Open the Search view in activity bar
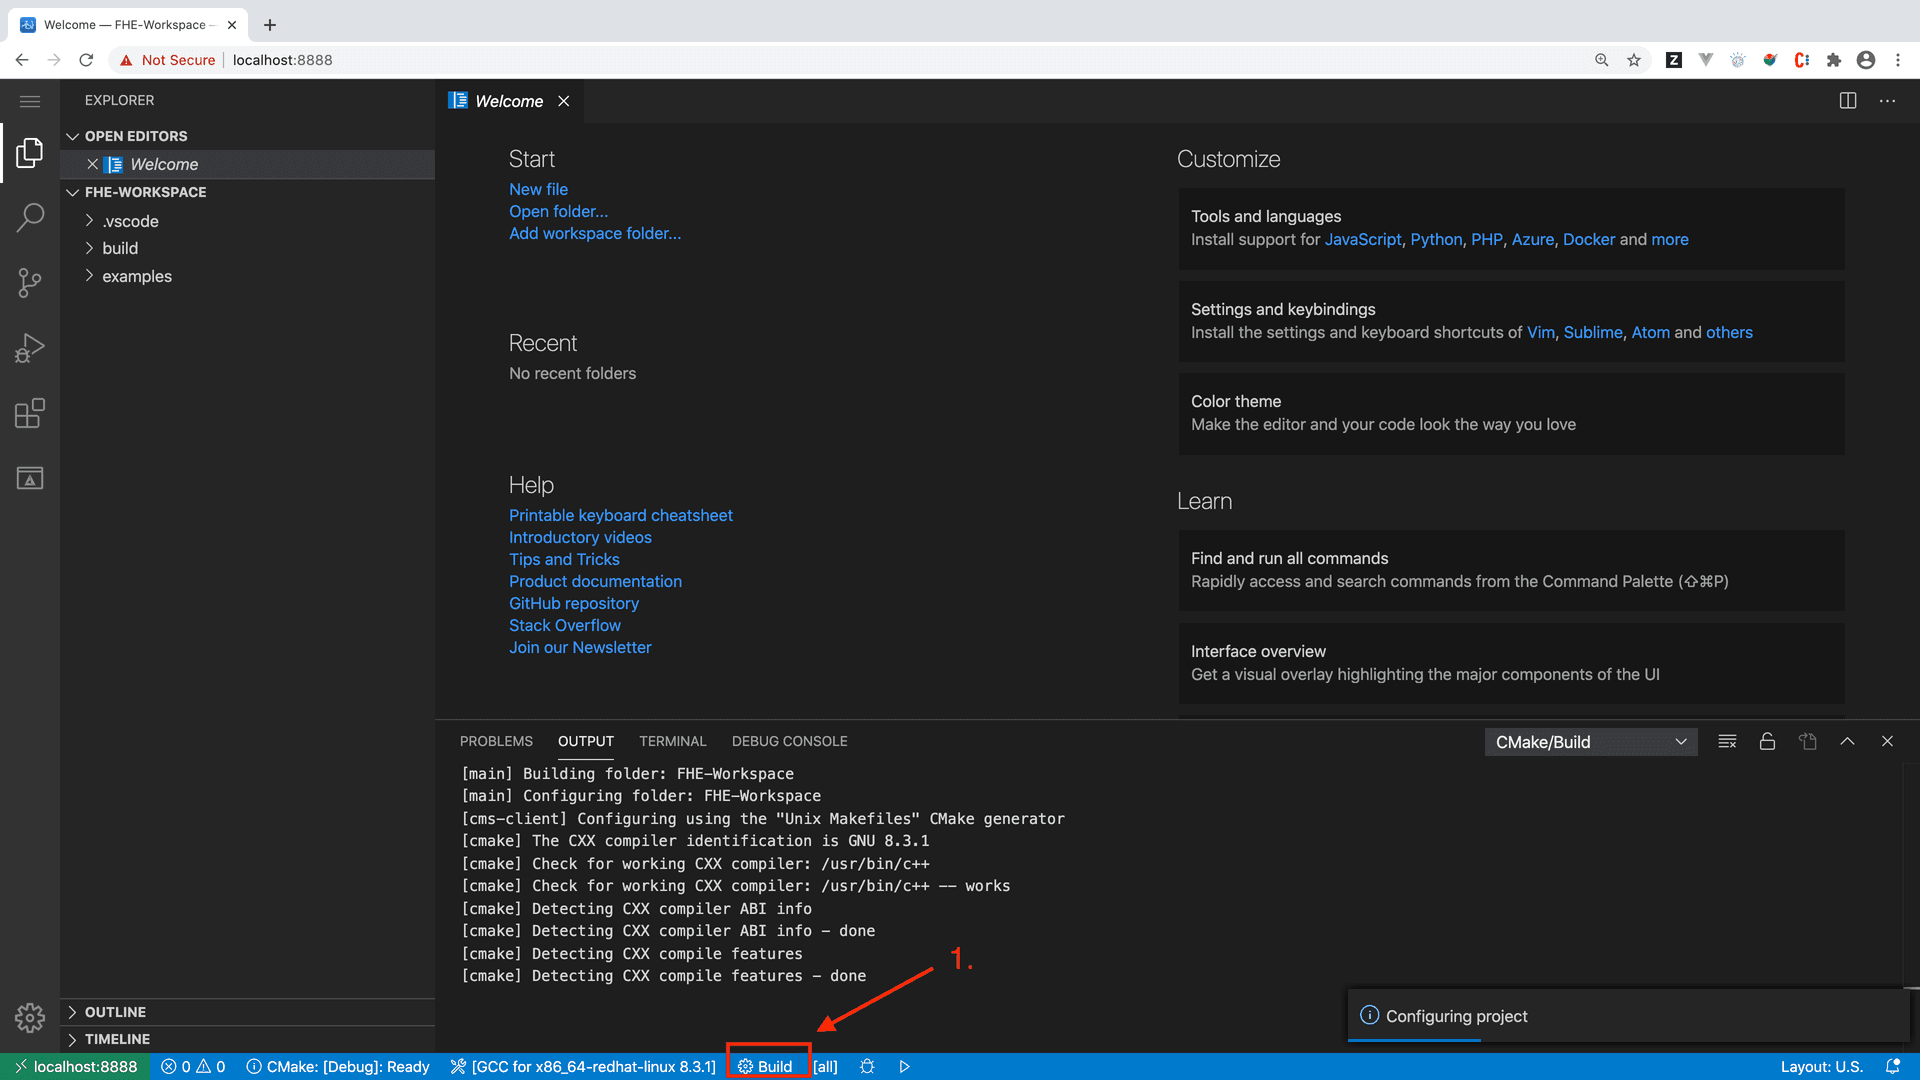 (30, 217)
